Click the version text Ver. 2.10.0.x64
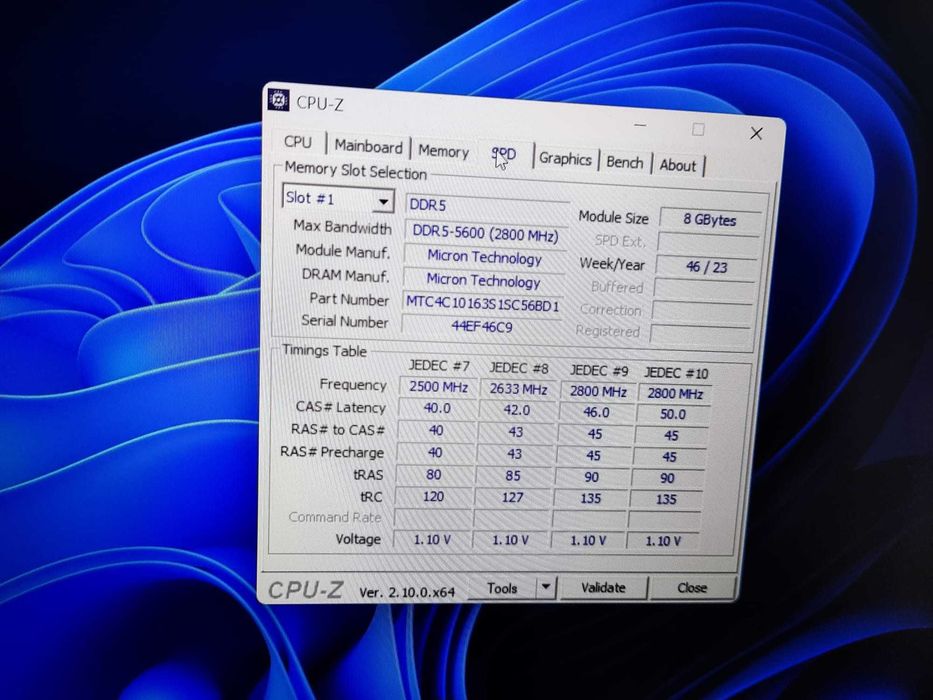Screen dimensions: 933x700 (407, 592)
